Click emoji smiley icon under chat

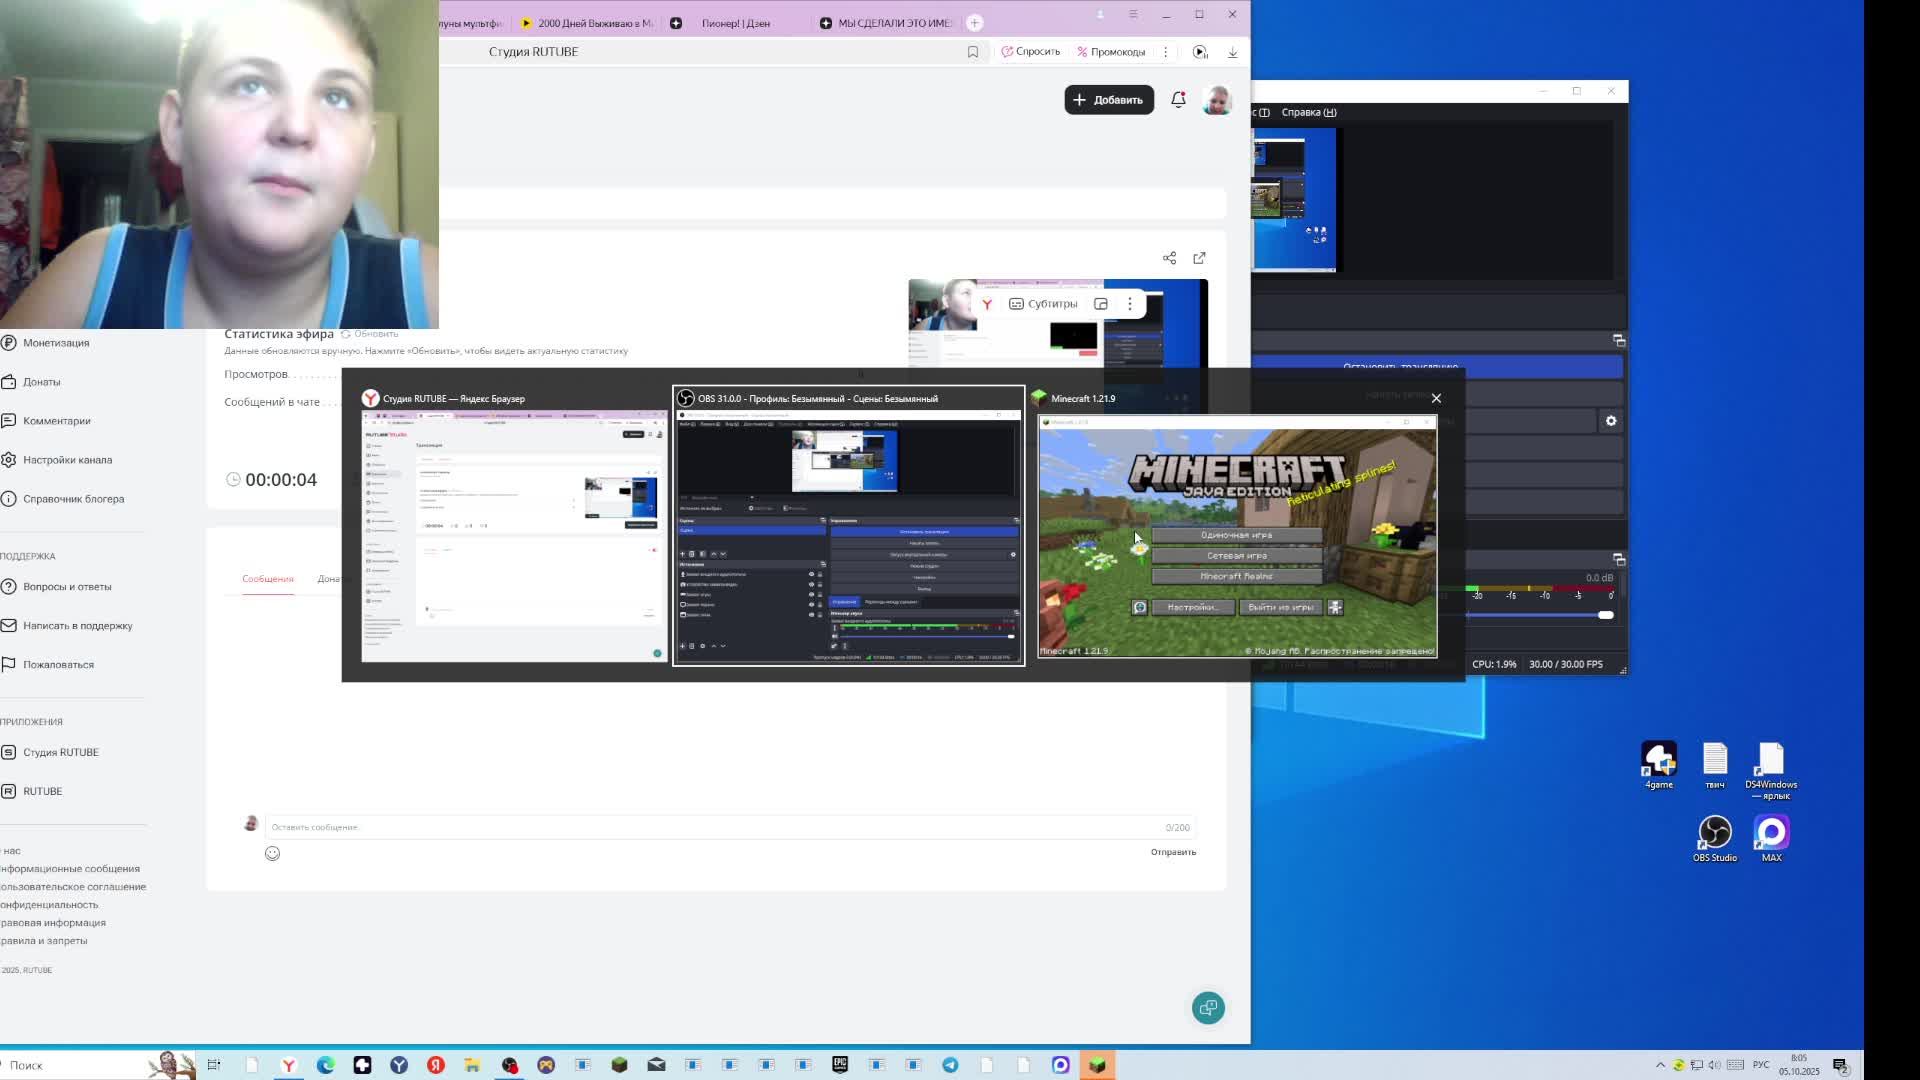[x=272, y=853]
